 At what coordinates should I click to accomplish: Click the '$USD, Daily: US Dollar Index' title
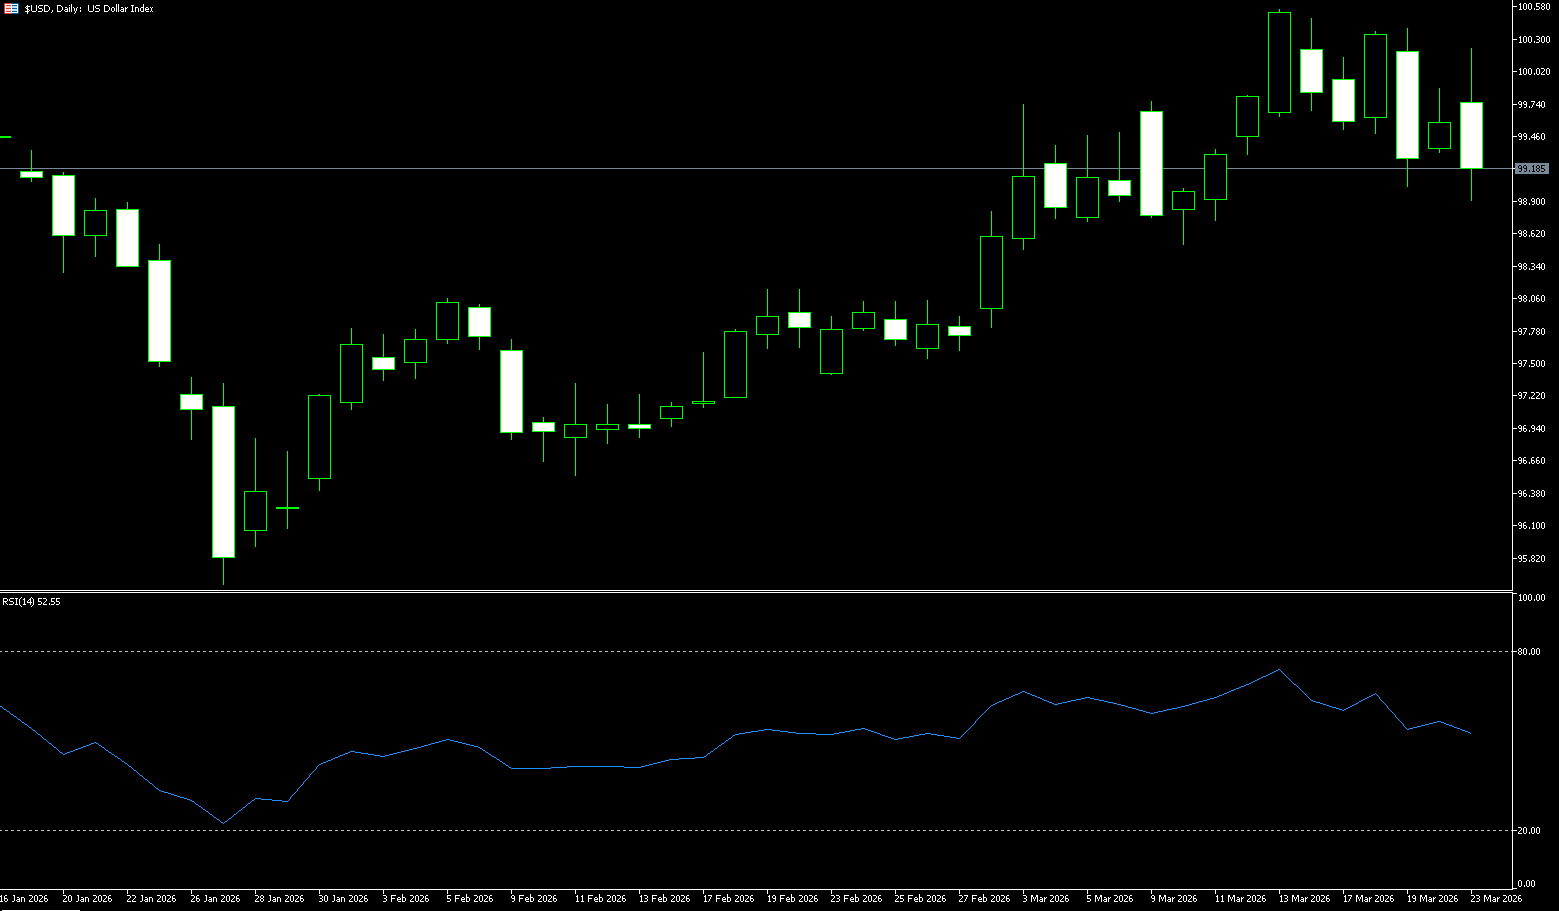point(89,8)
